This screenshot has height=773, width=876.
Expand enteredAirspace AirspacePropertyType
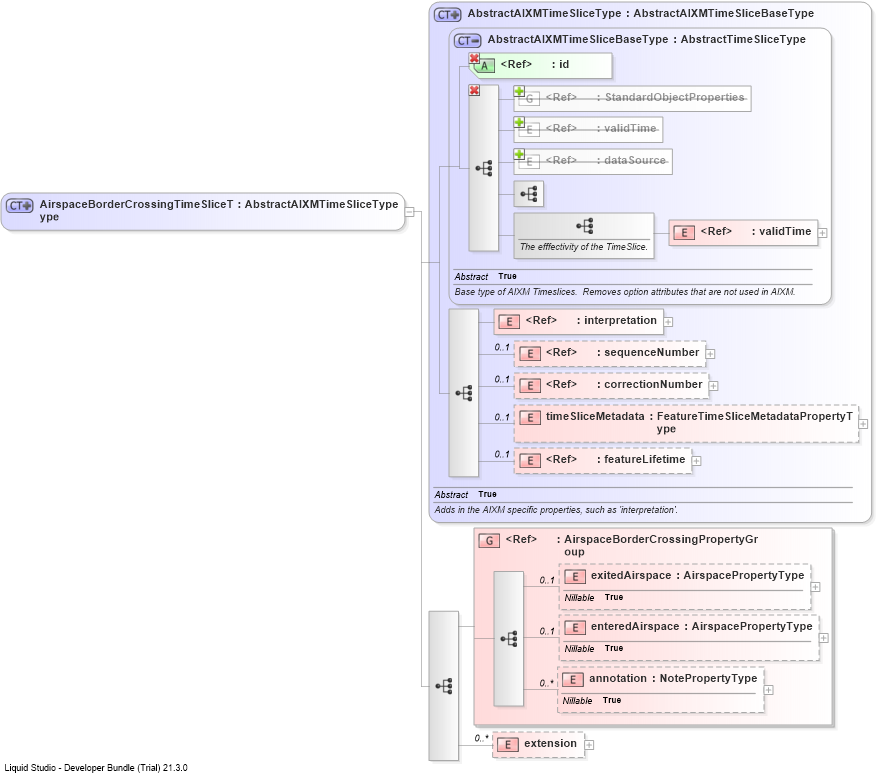[823, 638]
